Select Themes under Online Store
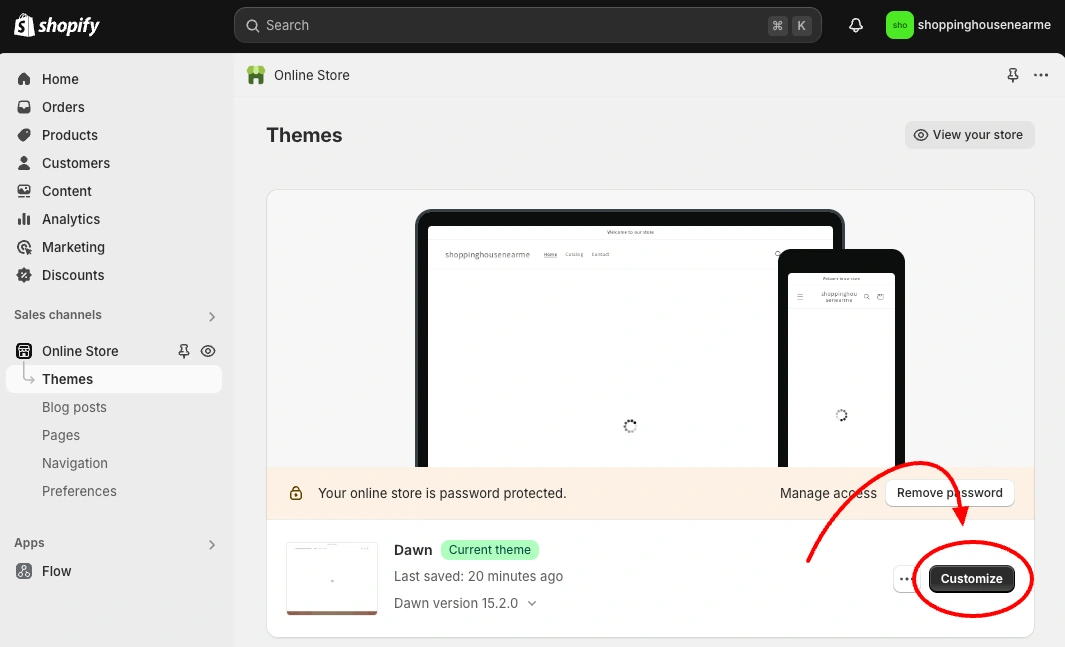The image size is (1065, 647). [x=114, y=379]
